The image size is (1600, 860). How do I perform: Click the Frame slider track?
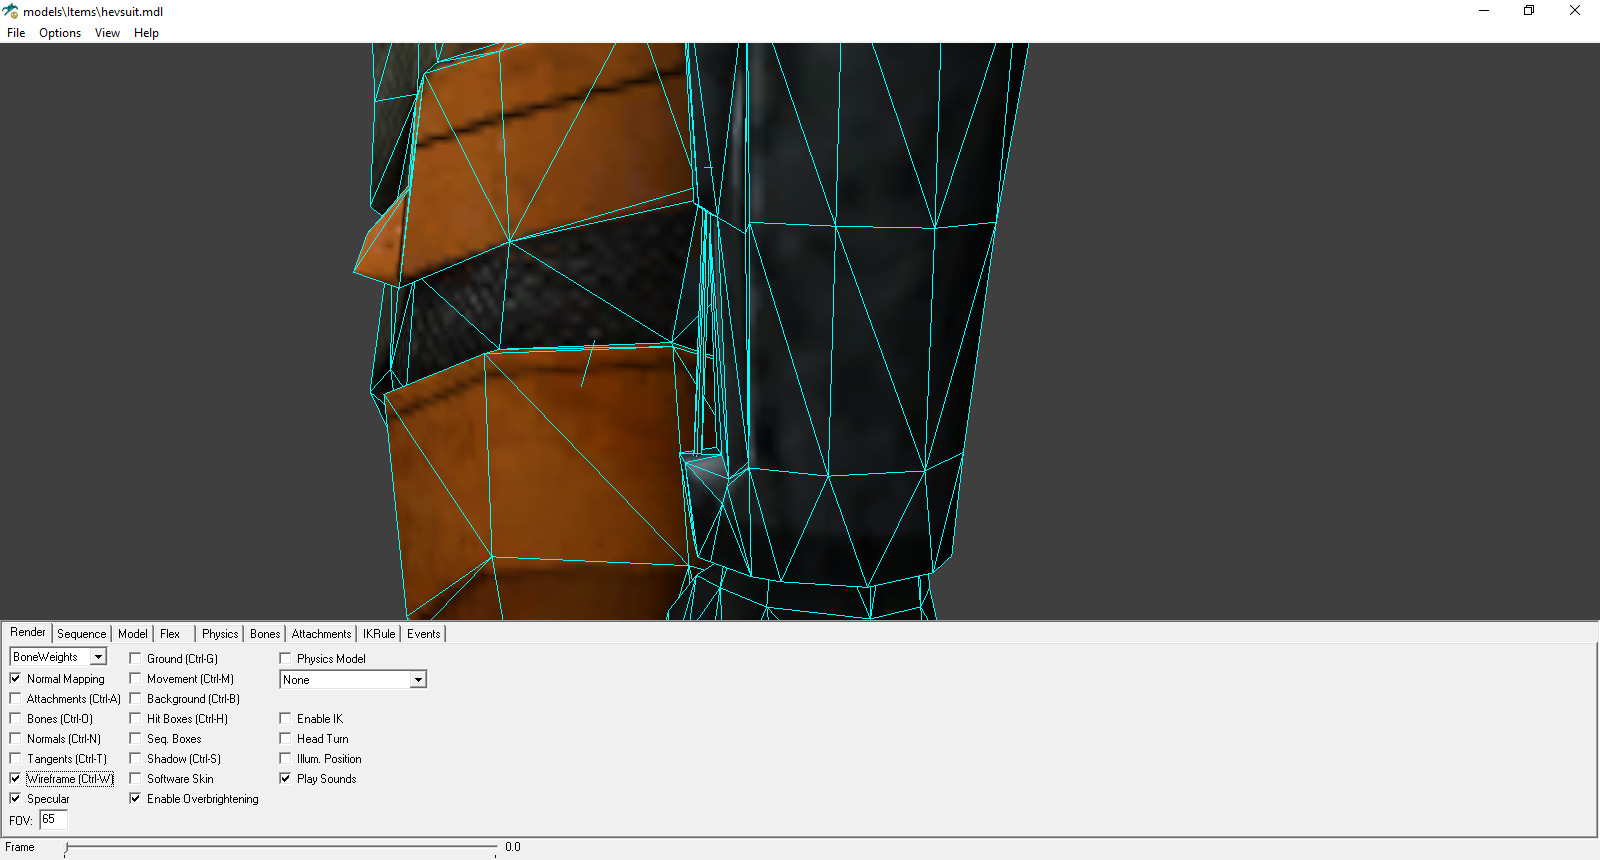tap(280, 847)
